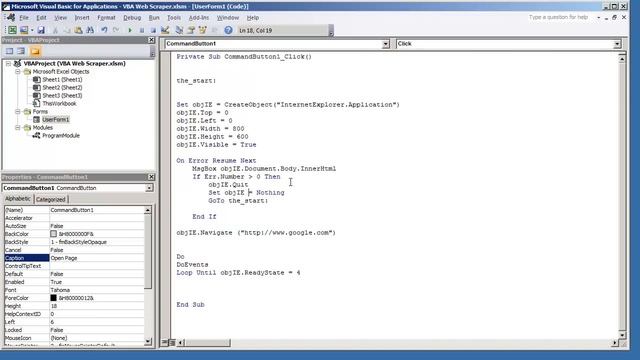The width and height of the screenshot is (640, 360).
Task: Select Sheet2 (Sheet2) in project tree
Action: 62,87
